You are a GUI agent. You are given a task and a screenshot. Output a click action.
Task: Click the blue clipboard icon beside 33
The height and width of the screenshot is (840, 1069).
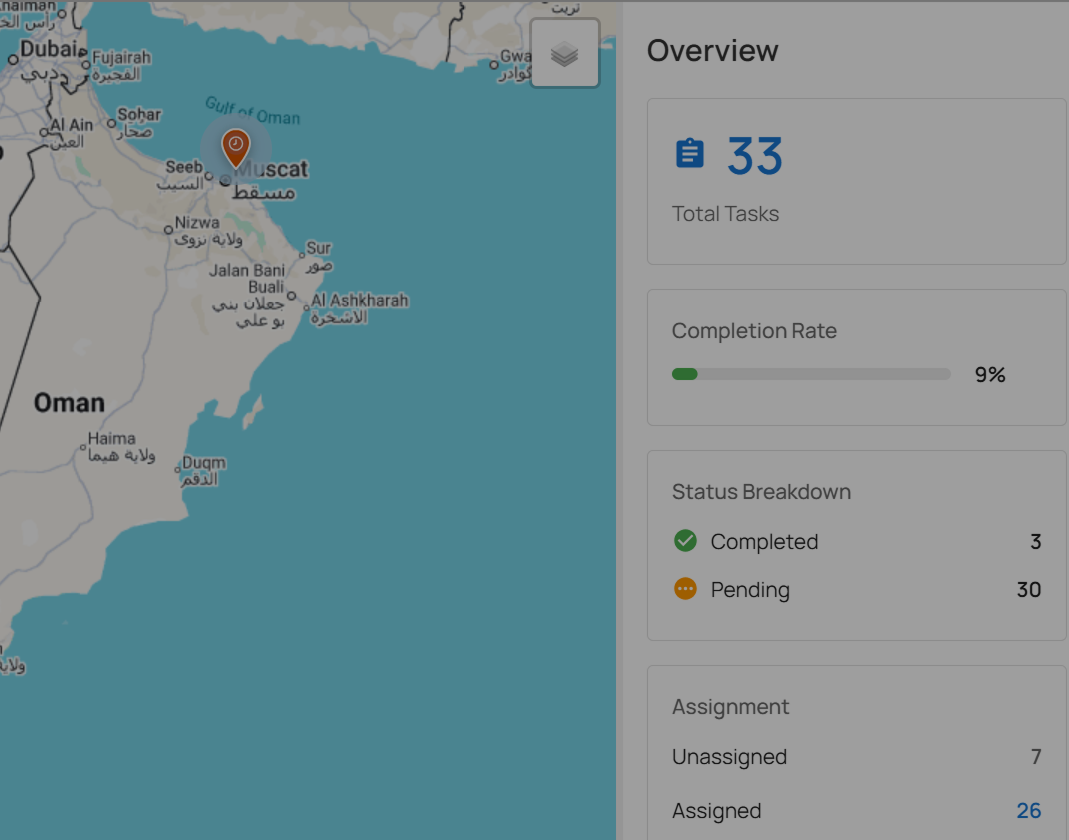click(689, 153)
